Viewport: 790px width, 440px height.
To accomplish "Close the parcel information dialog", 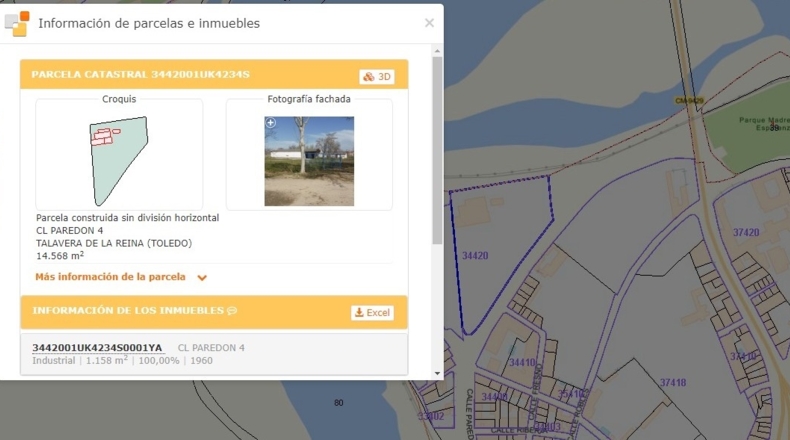I will [429, 23].
